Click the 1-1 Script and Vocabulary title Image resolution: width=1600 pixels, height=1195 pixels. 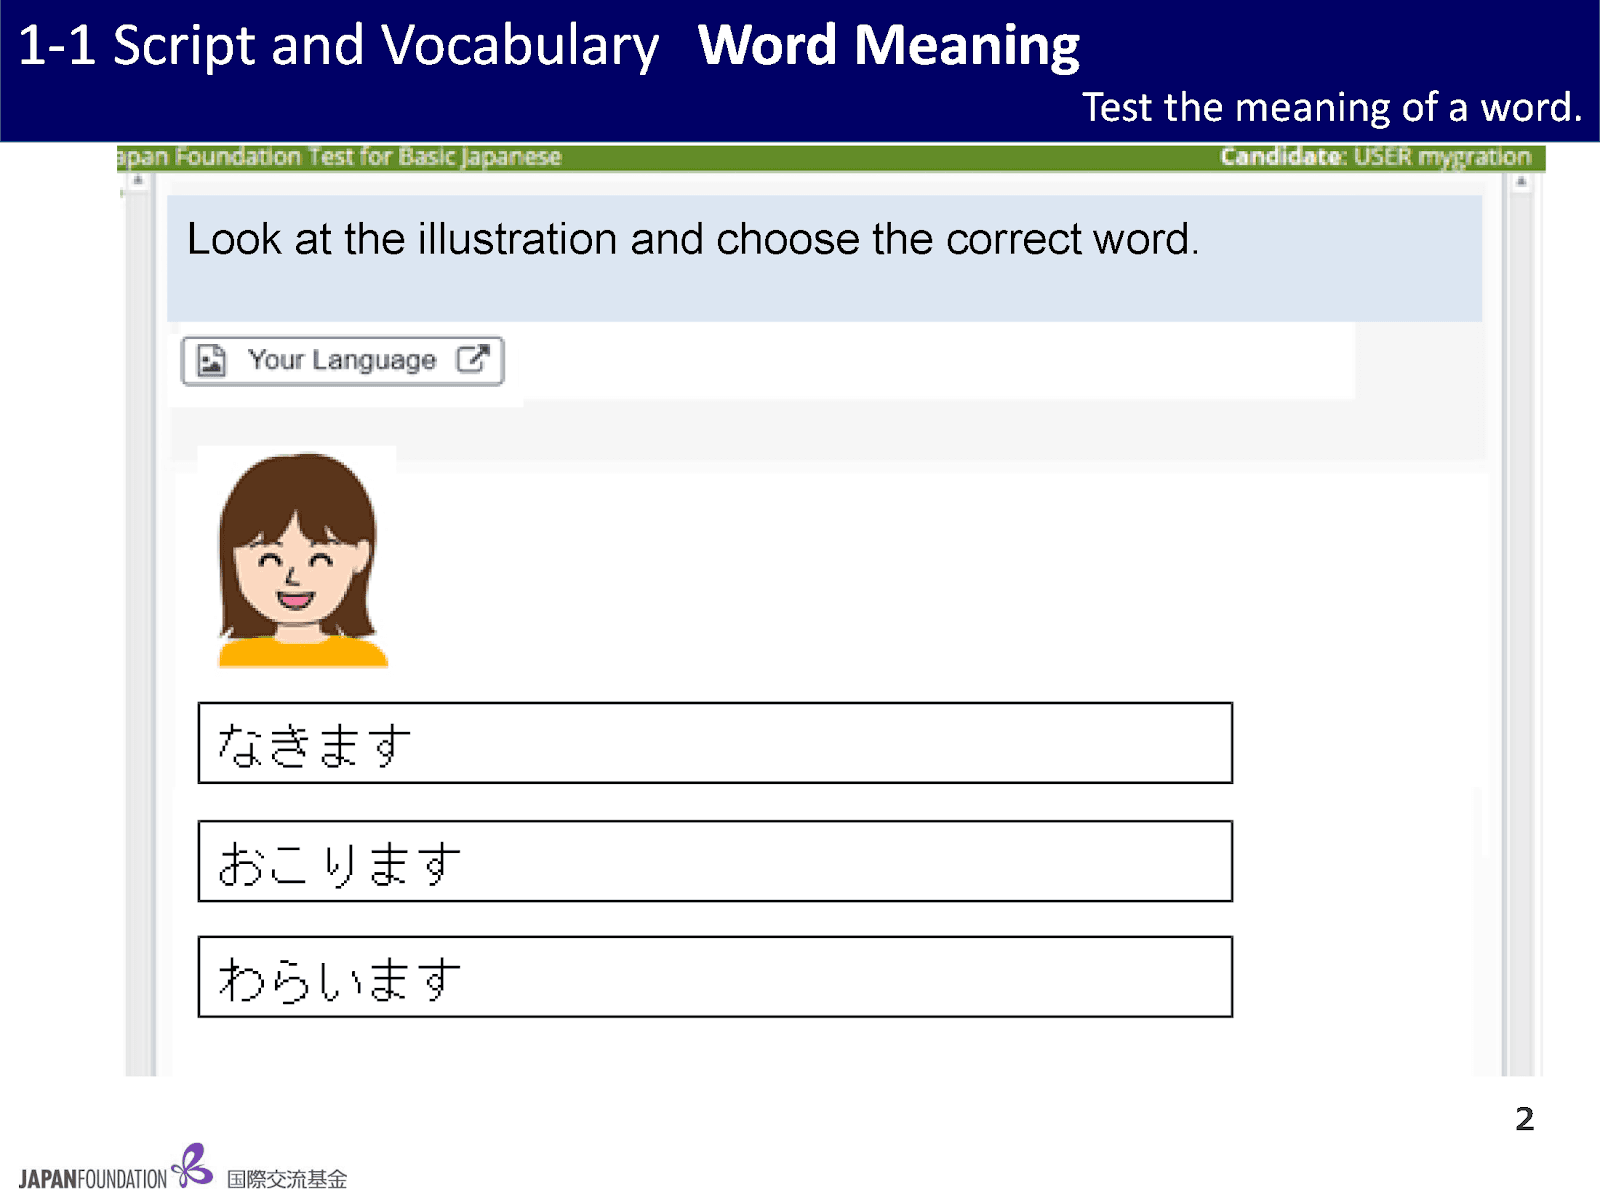tap(338, 46)
